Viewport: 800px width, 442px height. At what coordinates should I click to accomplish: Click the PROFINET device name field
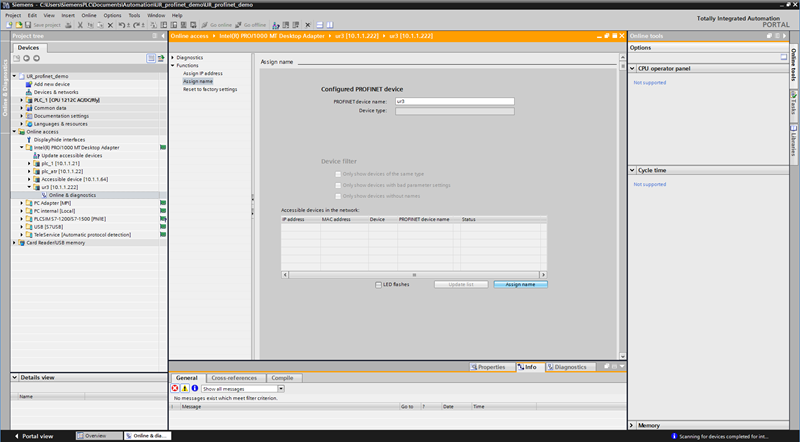[x=454, y=101]
